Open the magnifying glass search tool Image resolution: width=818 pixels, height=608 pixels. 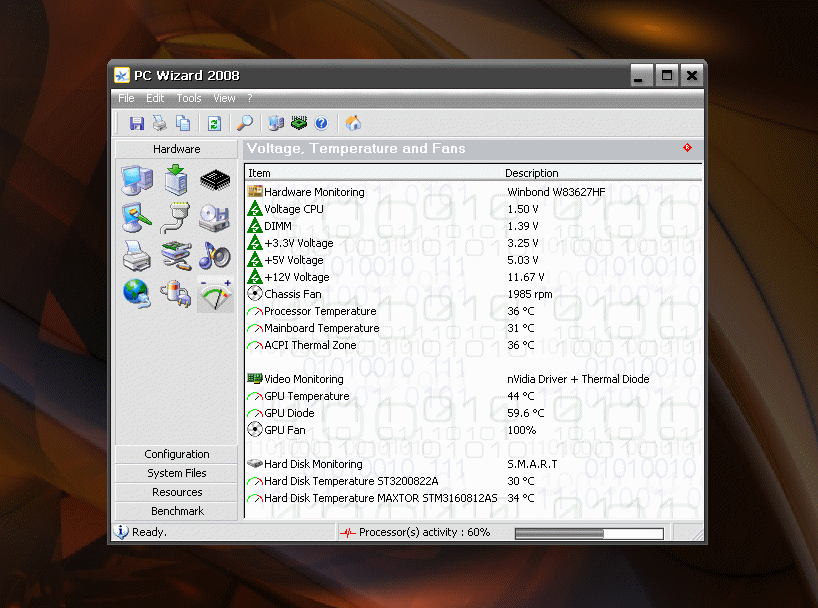click(x=244, y=123)
